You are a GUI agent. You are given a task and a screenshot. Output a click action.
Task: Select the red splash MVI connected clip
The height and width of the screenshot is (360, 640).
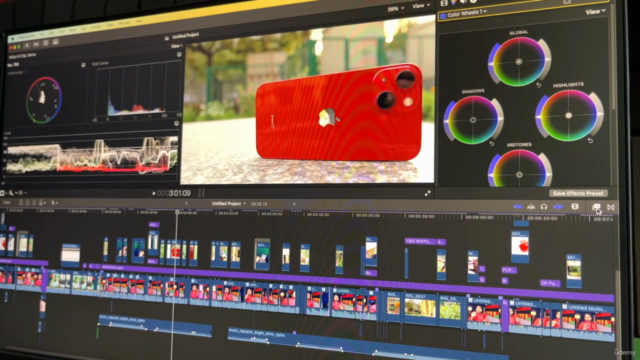(x=520, y=247)
